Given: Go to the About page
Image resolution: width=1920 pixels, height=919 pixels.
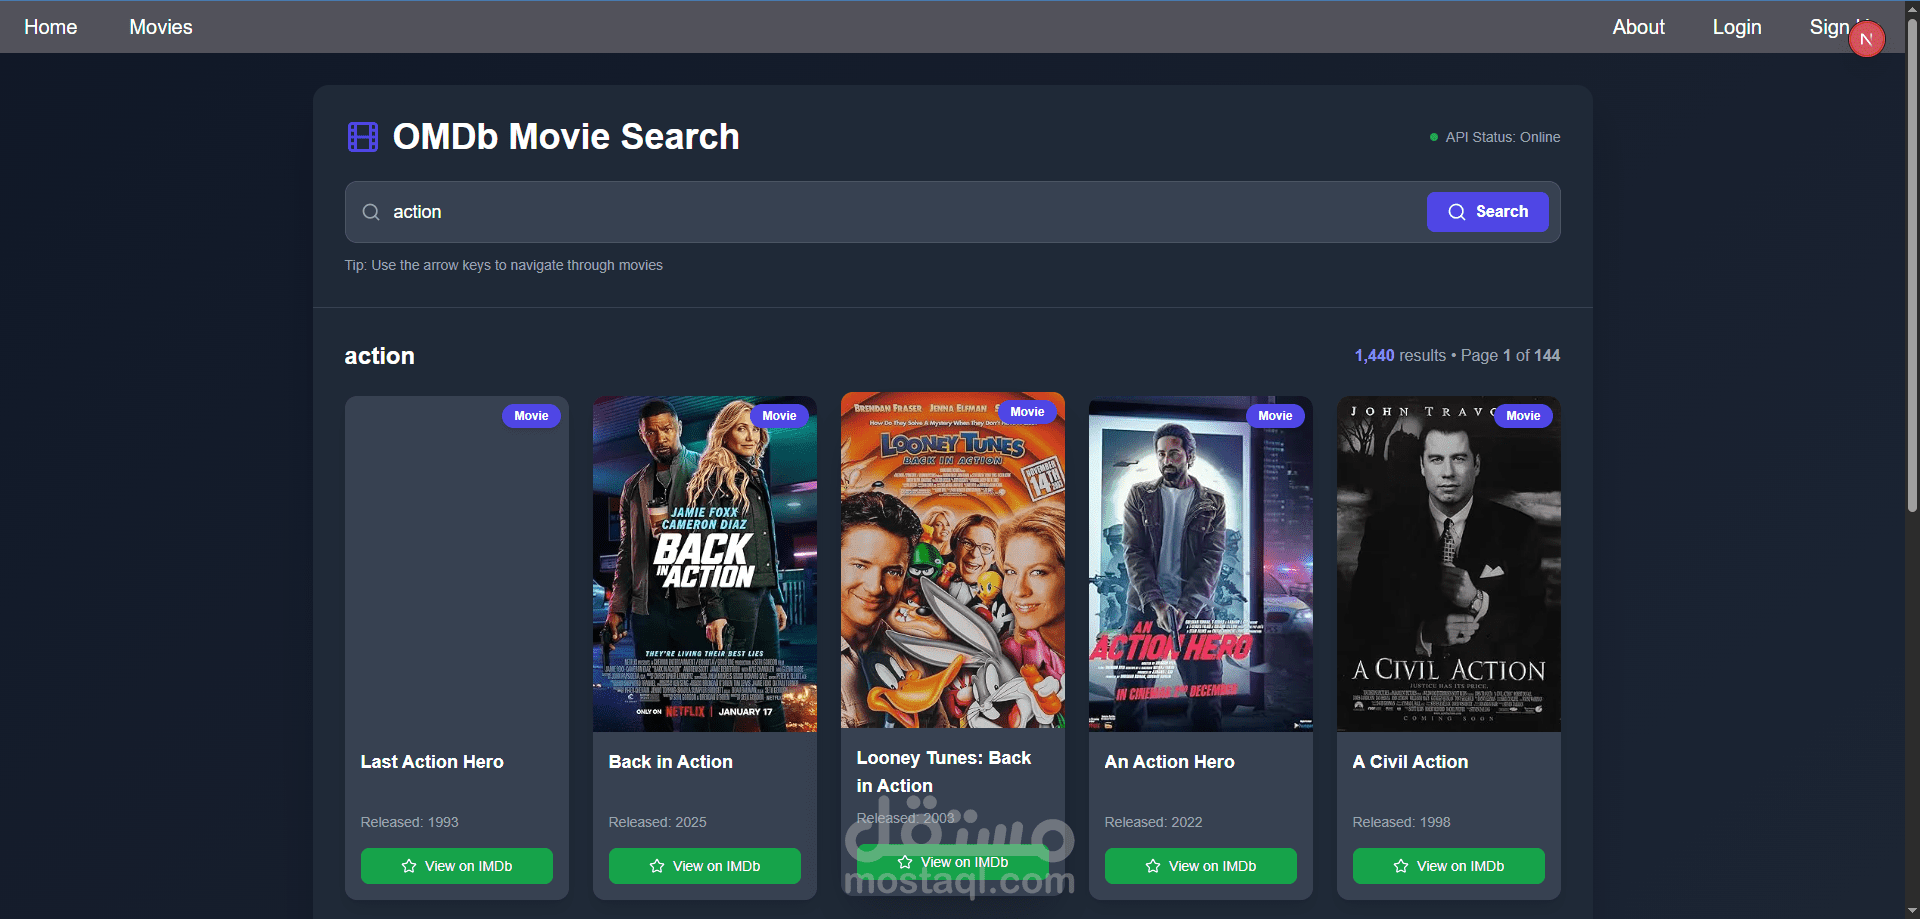Looking at the screenshot, I should coord(1638,27).
